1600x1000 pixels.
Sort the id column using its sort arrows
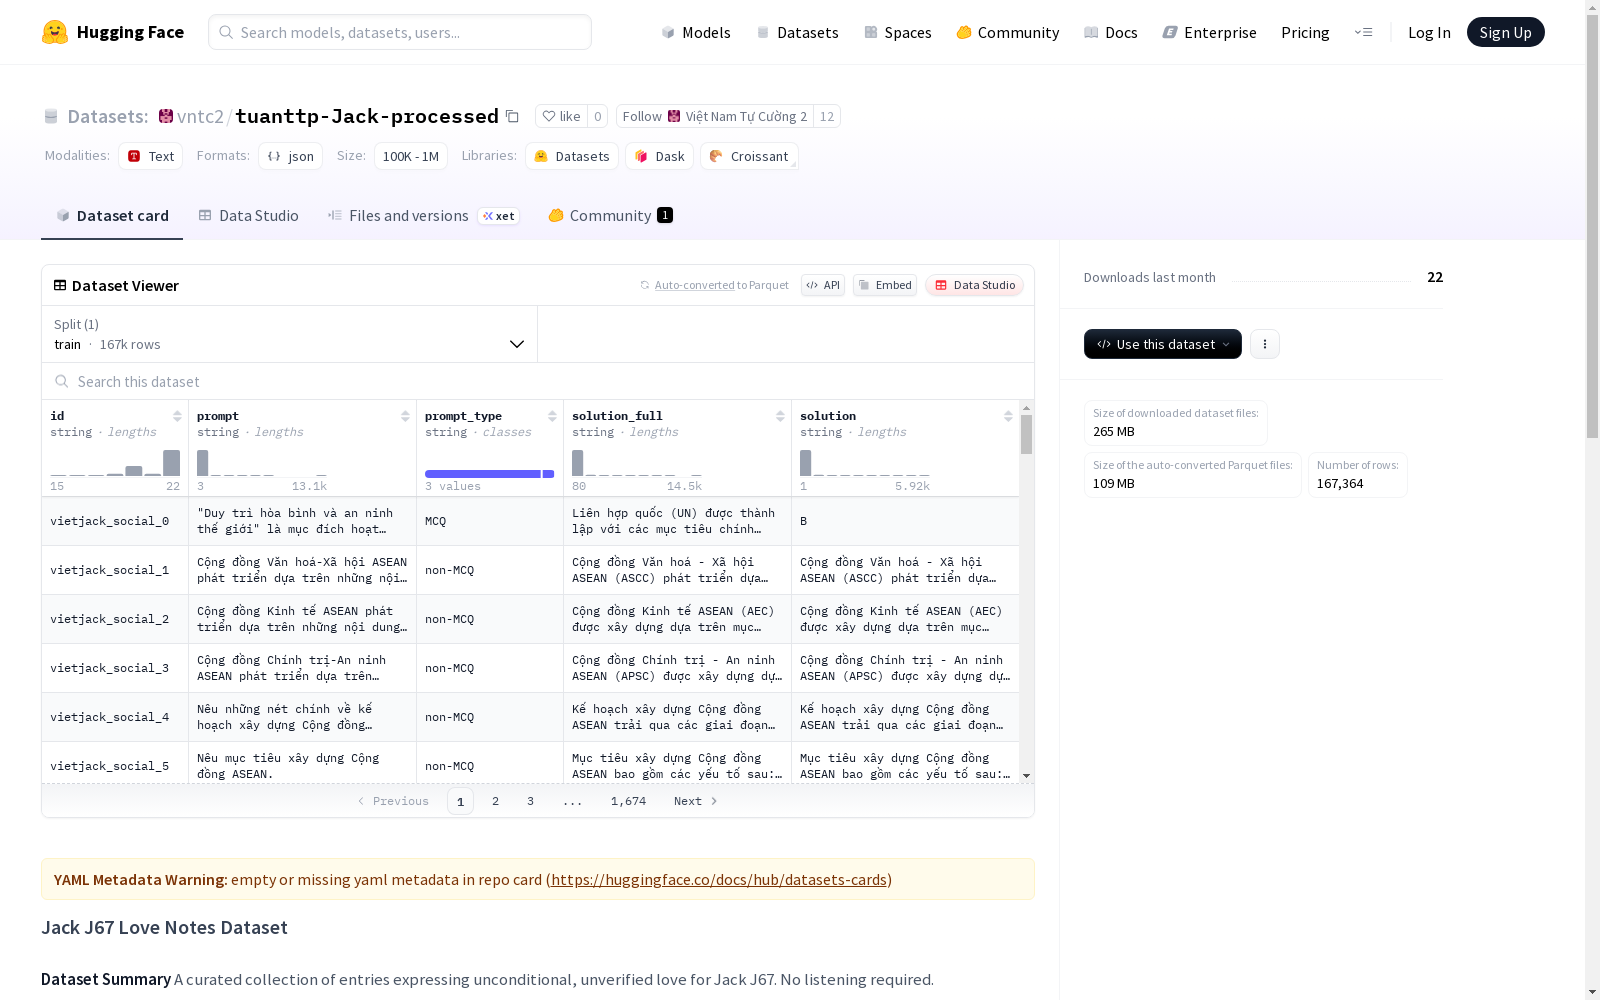[x=177, y=416]
